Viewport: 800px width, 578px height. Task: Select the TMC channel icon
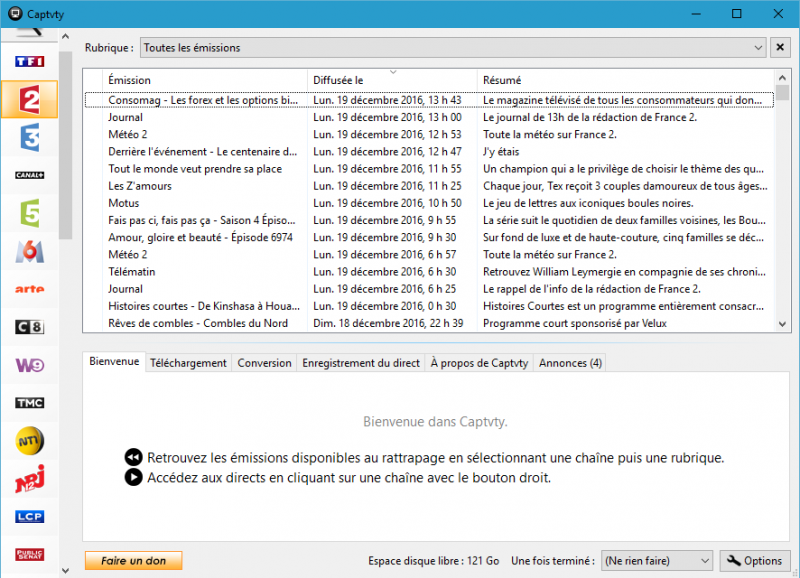pyautogui.click(x=30, y=403)
